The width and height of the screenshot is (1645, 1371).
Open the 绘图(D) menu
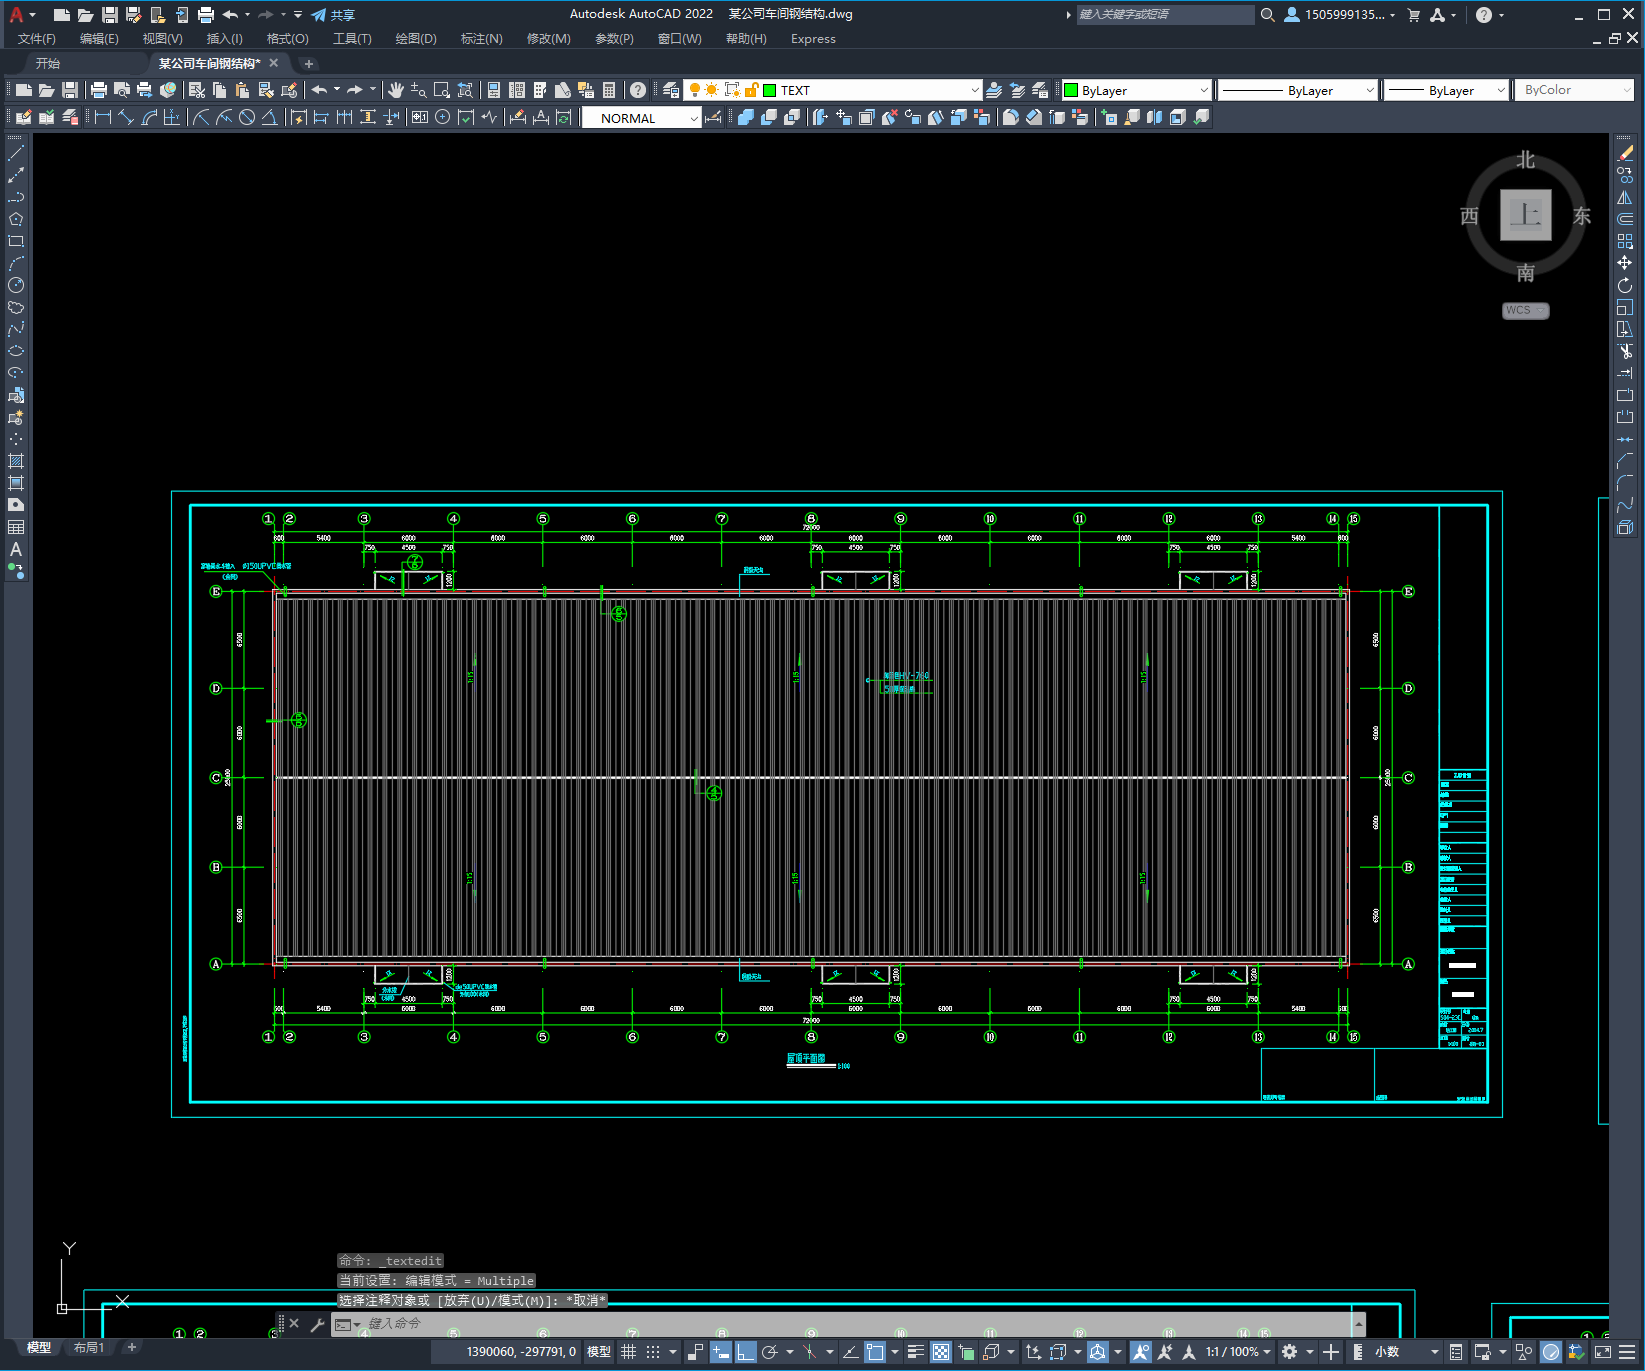pyautogui.click(x=416, y=39)
